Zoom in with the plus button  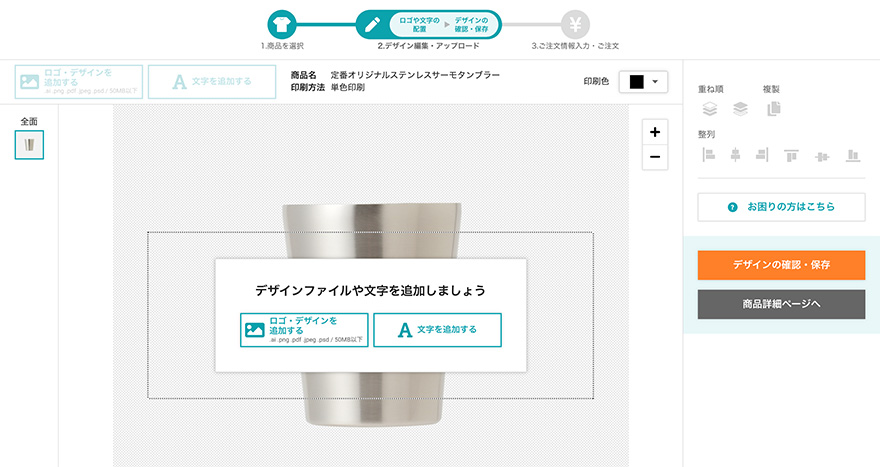point(655,132)
